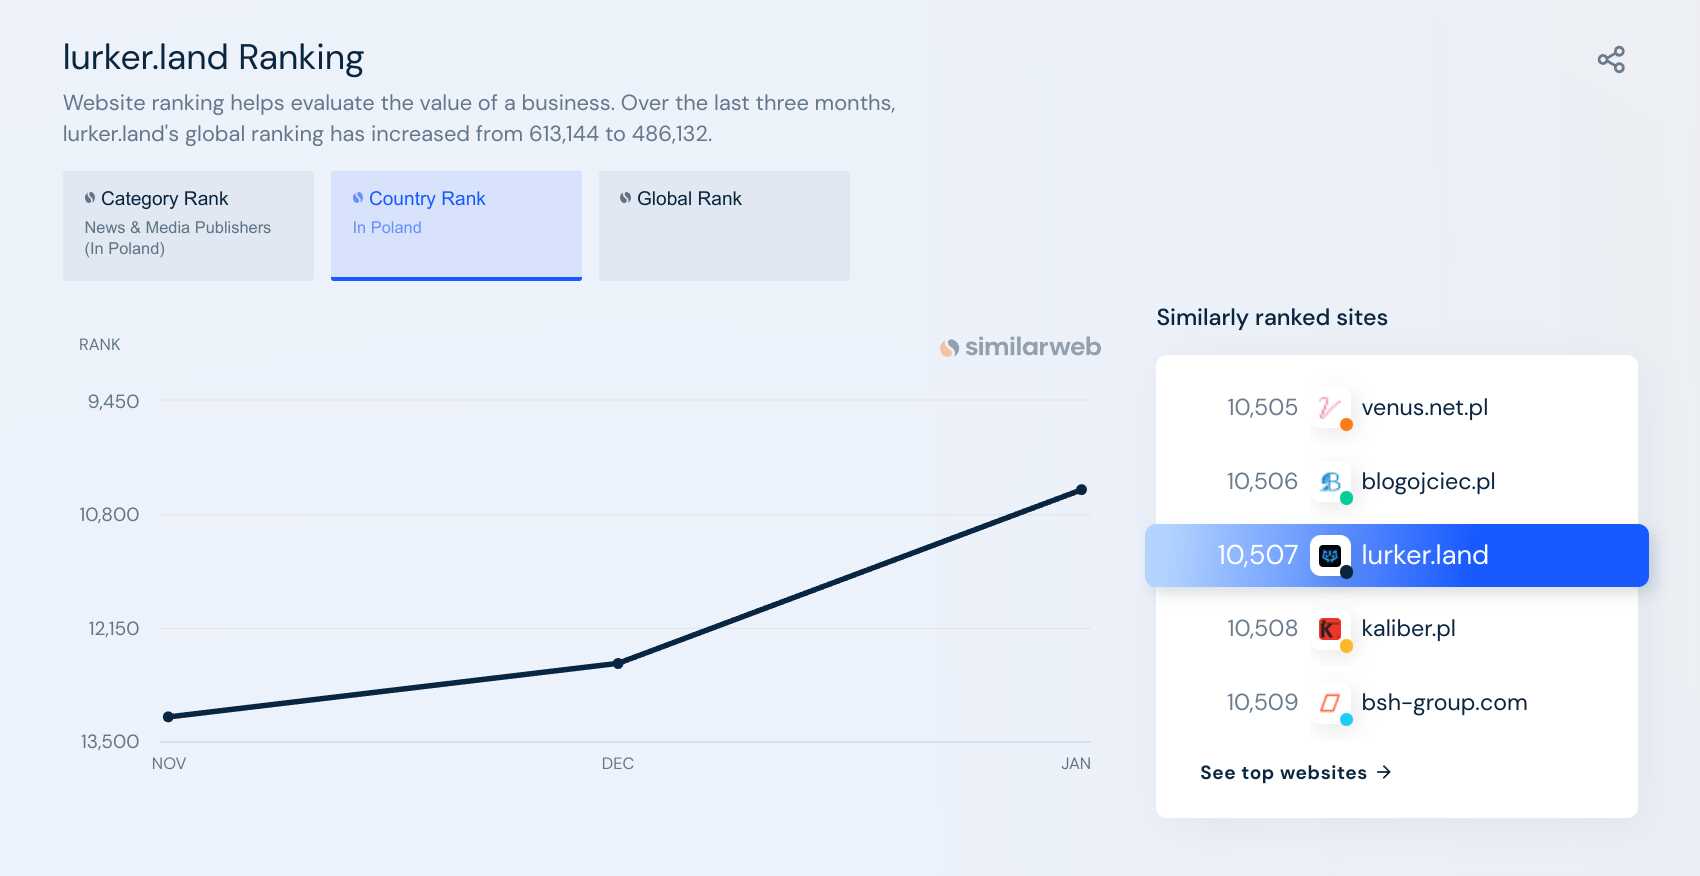The height and width of the screenshot is (876, 1700).
Task: Click the blogojciec.pl site favicon
Action: click(1330, 482)
